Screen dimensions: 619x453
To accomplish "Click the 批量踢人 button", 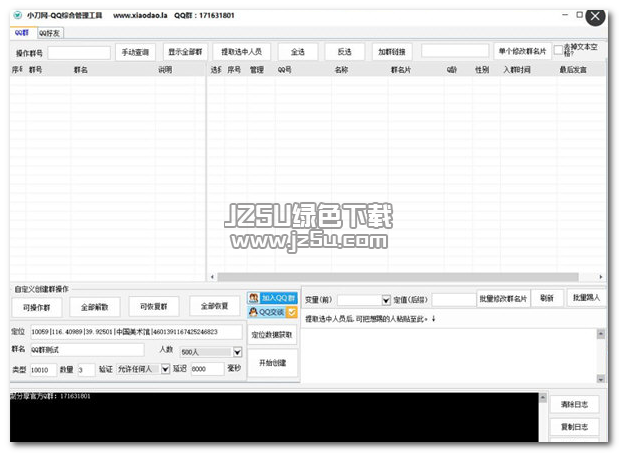I will coord(587,298).
